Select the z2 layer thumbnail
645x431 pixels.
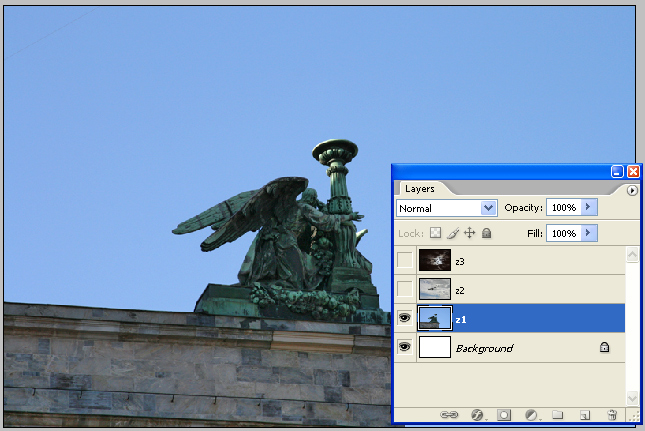[435, 289]
